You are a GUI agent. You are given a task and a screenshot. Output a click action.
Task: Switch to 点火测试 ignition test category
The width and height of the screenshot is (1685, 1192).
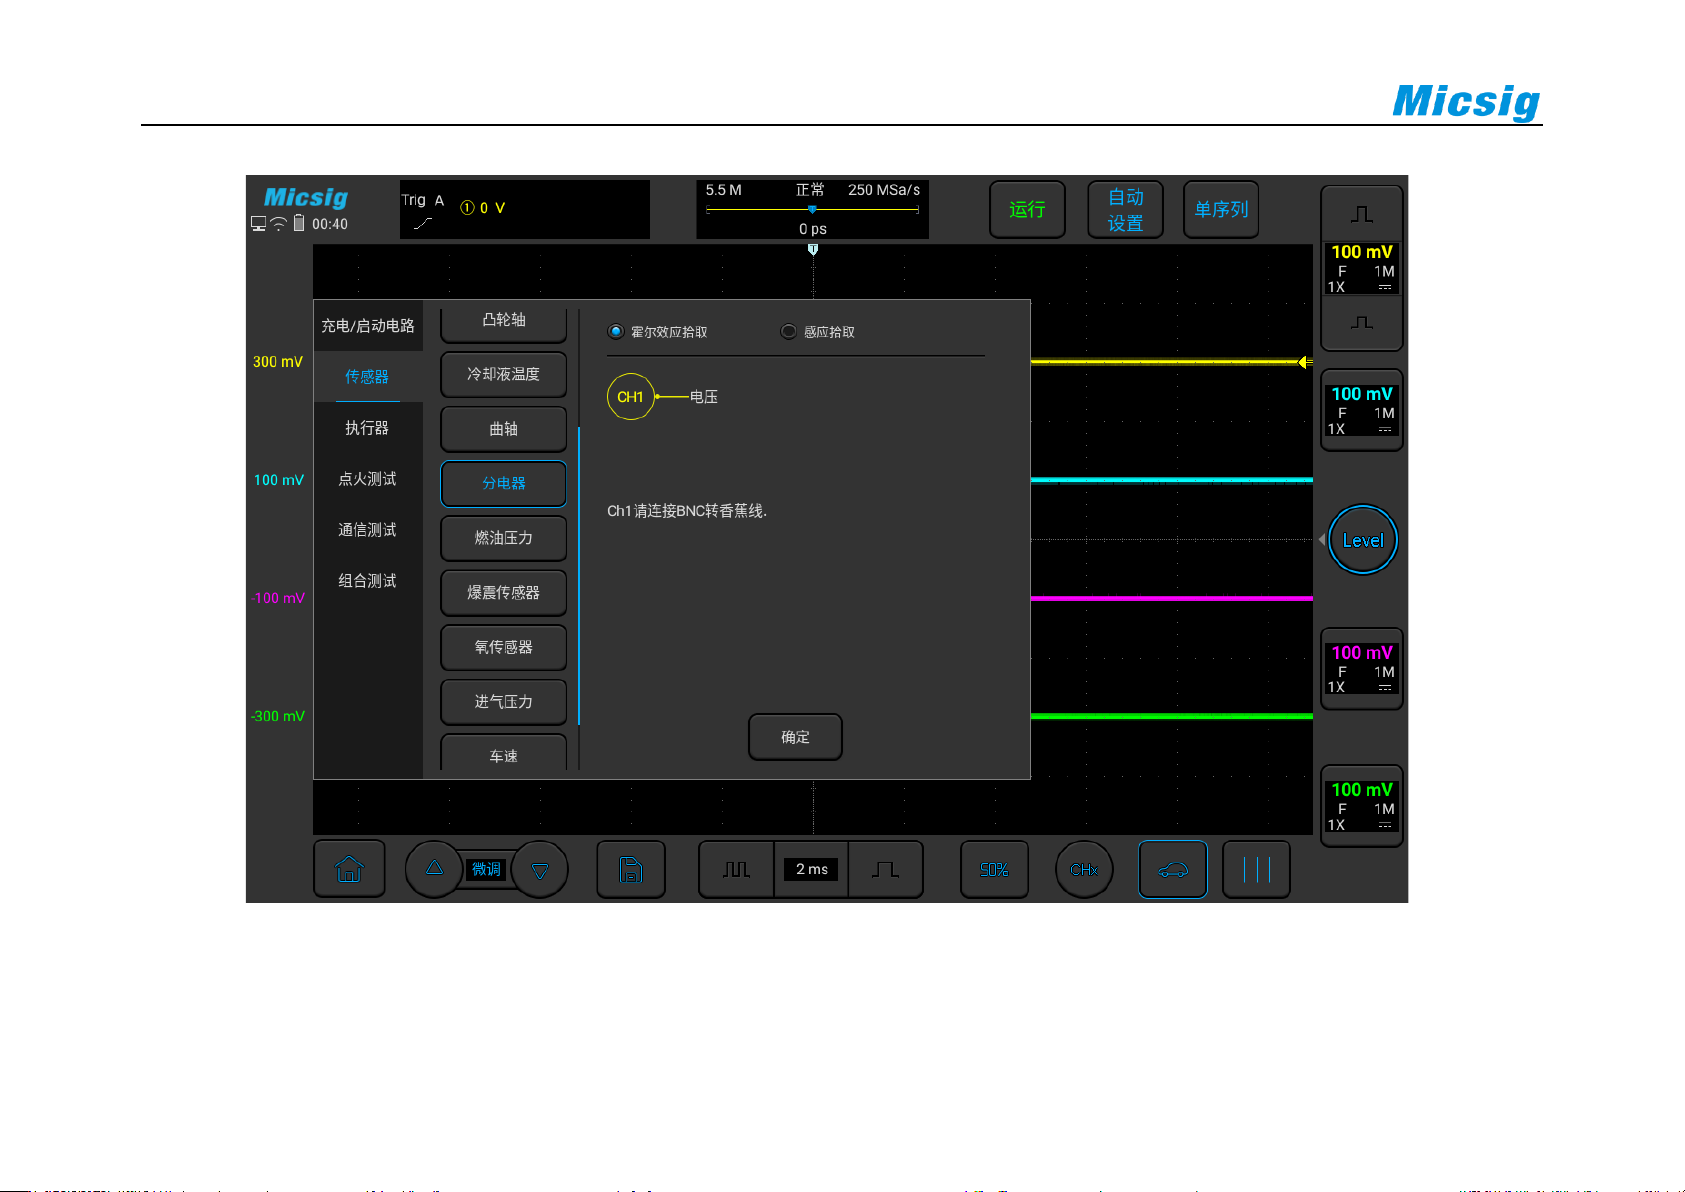point(368,479)
